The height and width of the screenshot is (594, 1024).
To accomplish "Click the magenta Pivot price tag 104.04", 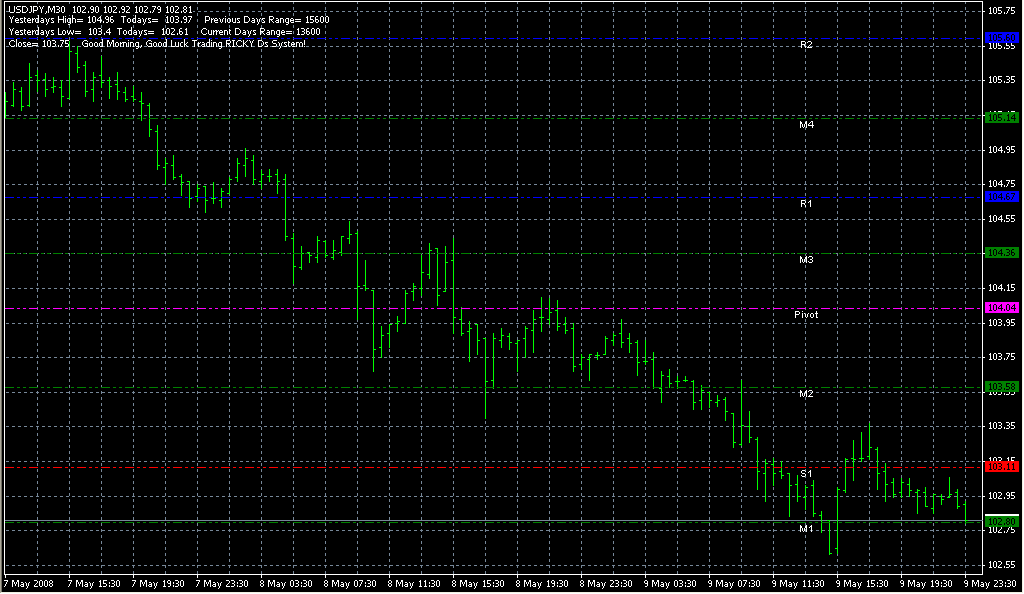I will point(1002,308).
